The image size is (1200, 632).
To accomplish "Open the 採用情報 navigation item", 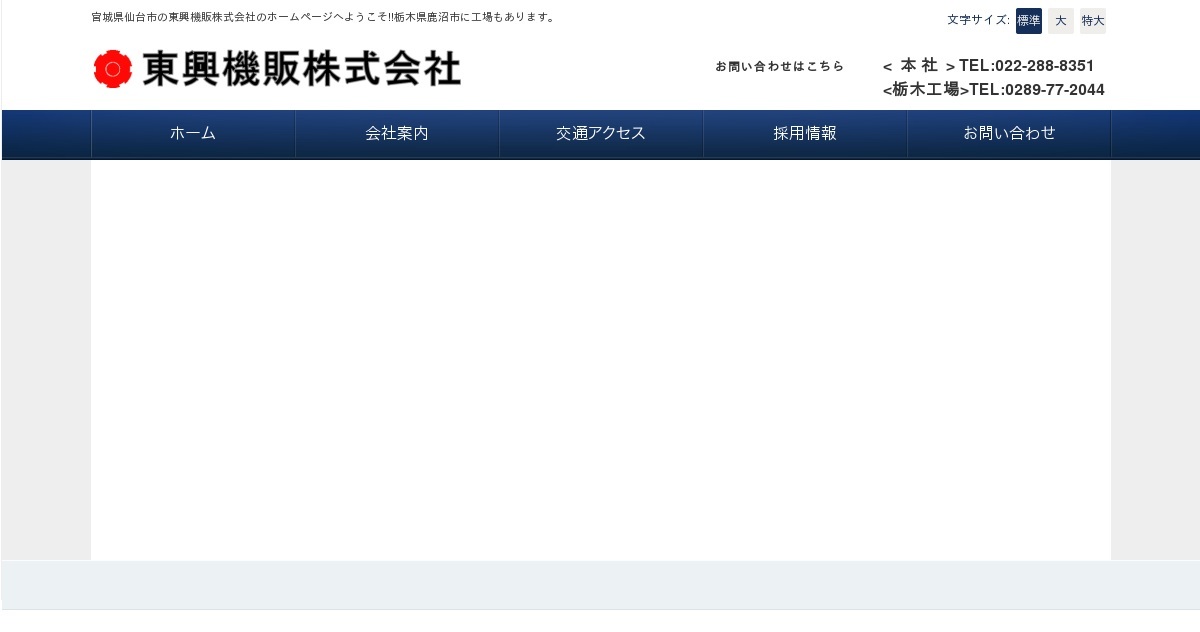I will (805, 133).
